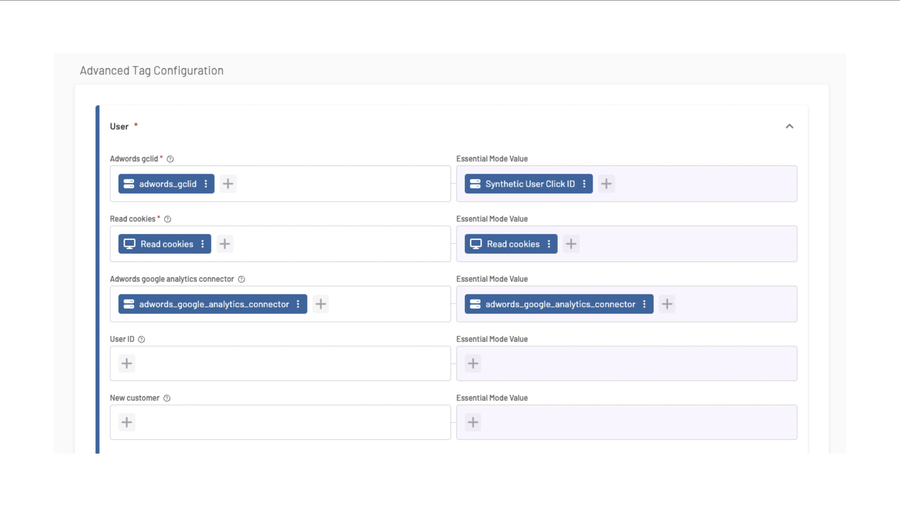Click the help icon beside Adwords gclid
The height and width of the screenshot is (505, 900).
(x=170, y=159)
